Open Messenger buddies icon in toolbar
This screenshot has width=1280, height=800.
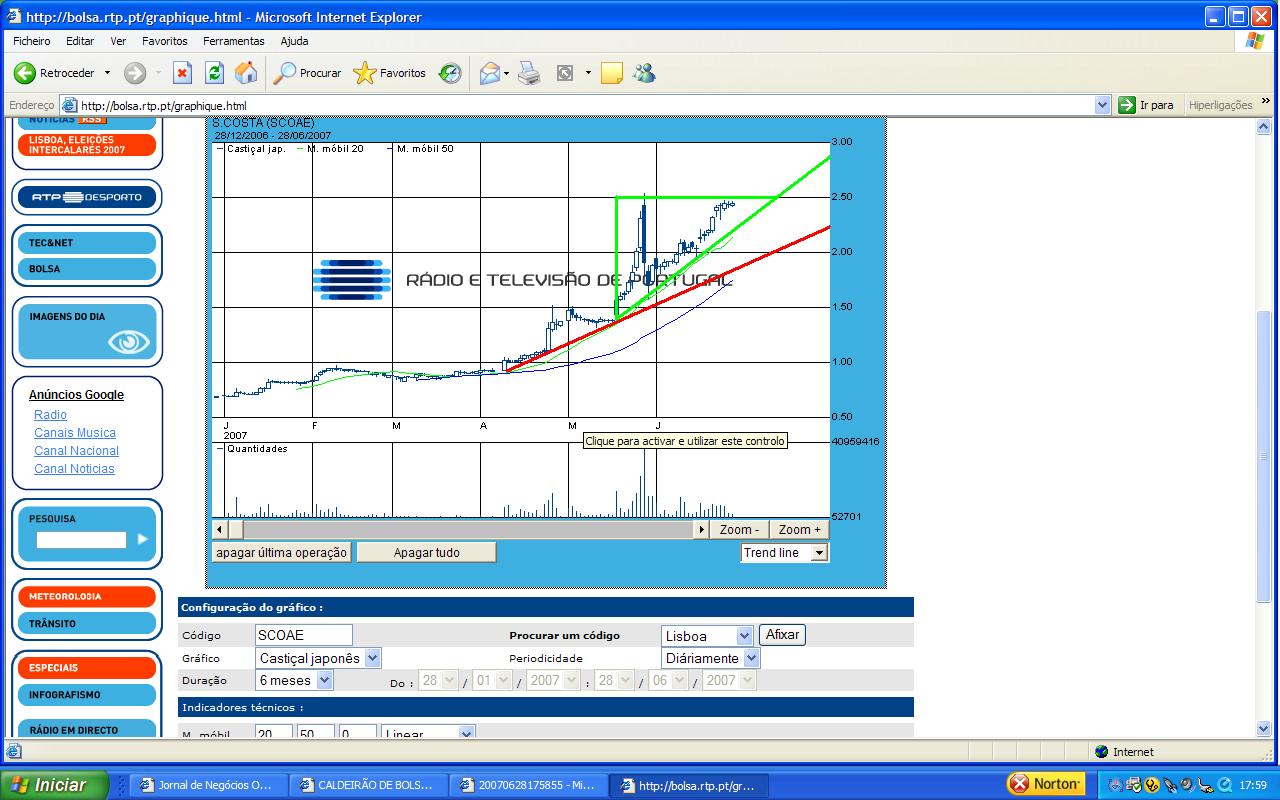[644, 73]
